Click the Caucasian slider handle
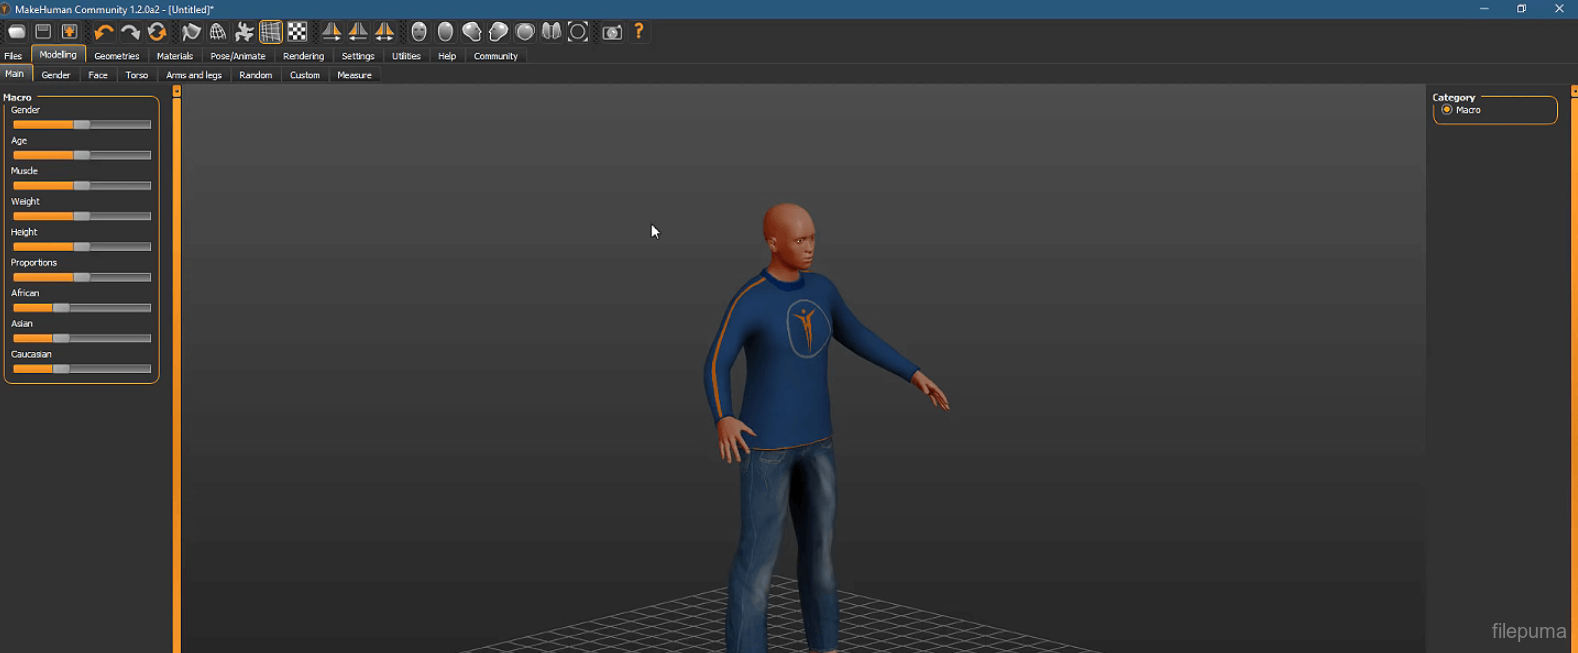Image resolution: width=1578 pixels, height=653 pixels. pos(61,369)
